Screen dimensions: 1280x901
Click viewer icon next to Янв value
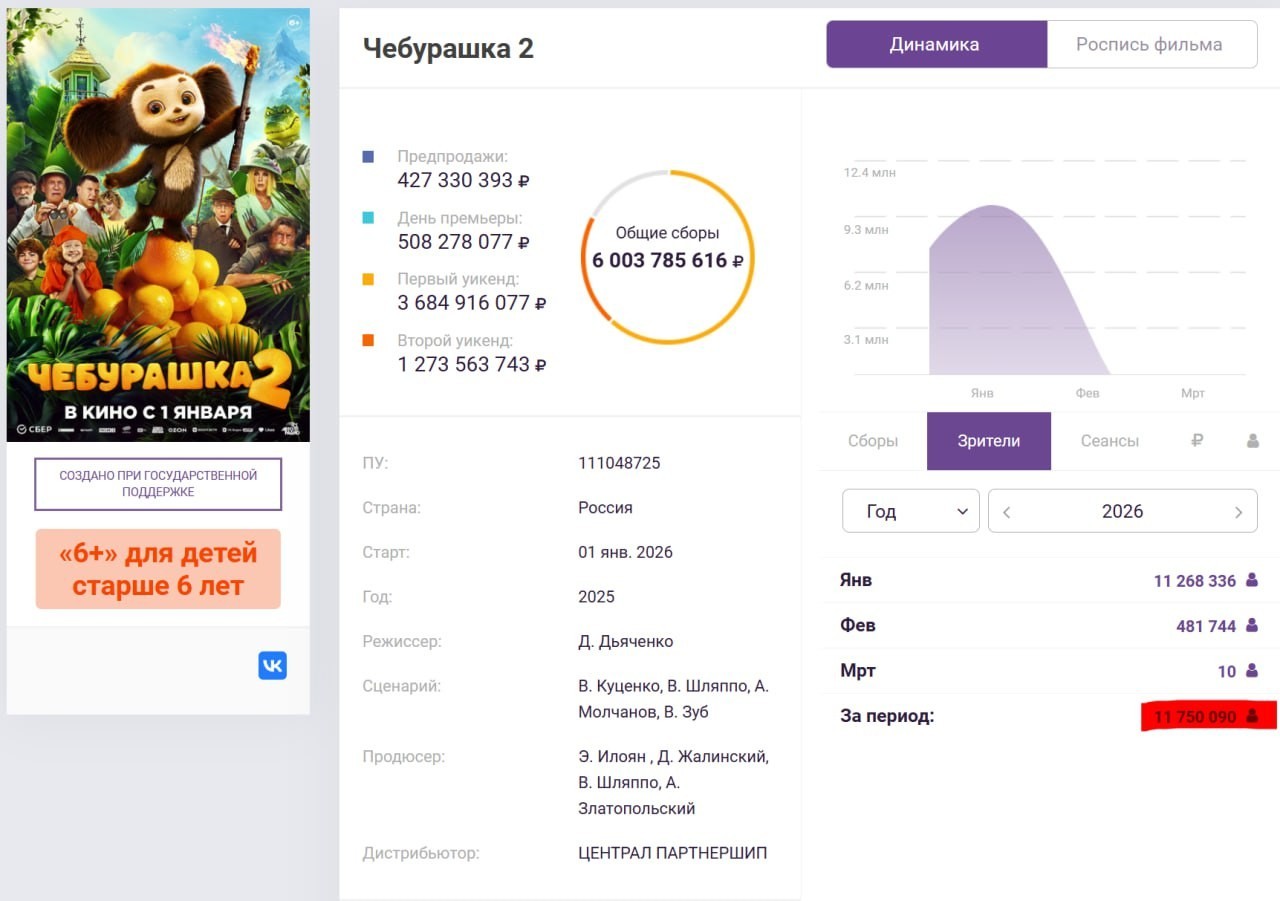(x=1252, y=580)
